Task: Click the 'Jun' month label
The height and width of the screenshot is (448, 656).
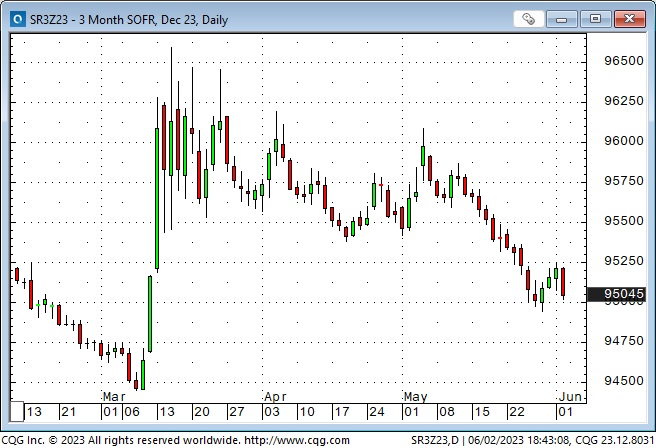Action: click(571, 397)
